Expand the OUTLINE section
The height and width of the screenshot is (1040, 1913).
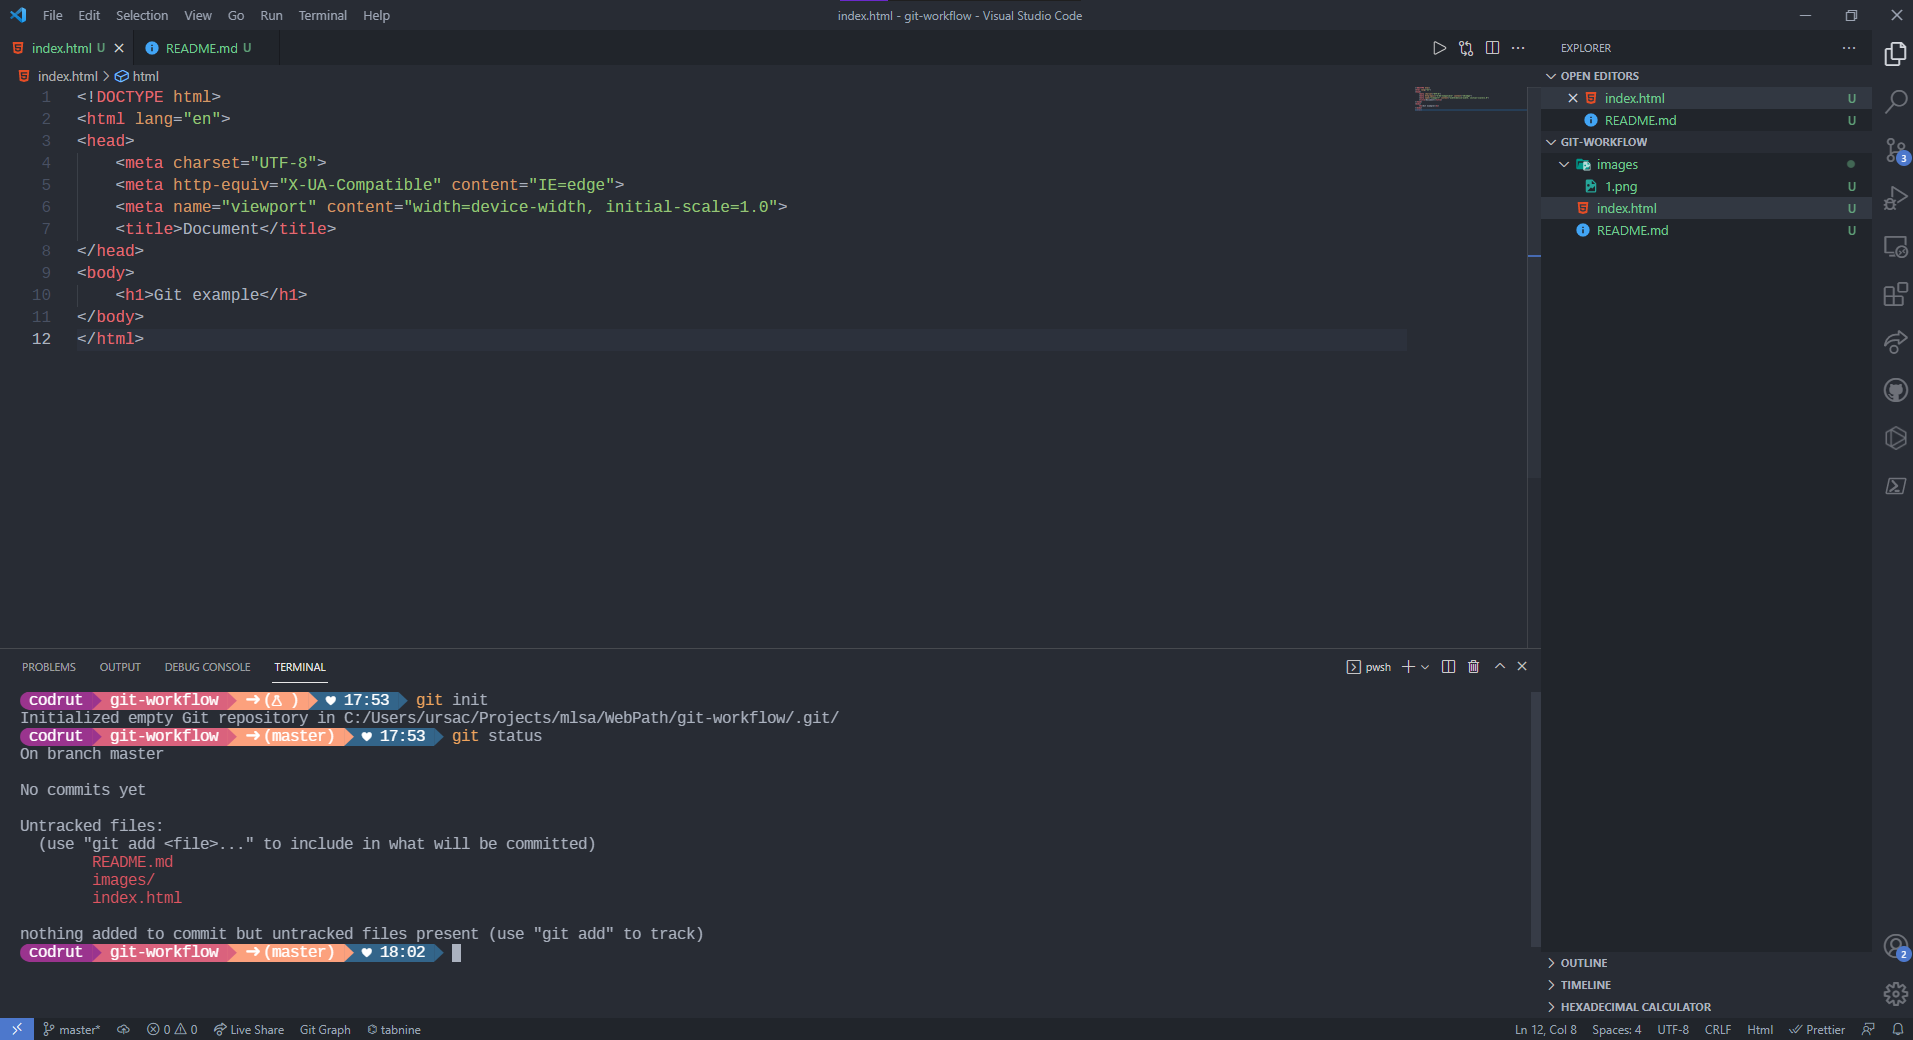(x=1583, y=963)
